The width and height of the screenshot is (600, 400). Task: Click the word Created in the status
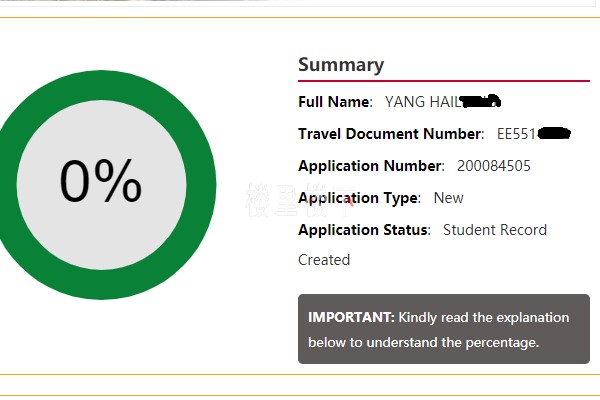pyautogui.click(x=324, y=259)
